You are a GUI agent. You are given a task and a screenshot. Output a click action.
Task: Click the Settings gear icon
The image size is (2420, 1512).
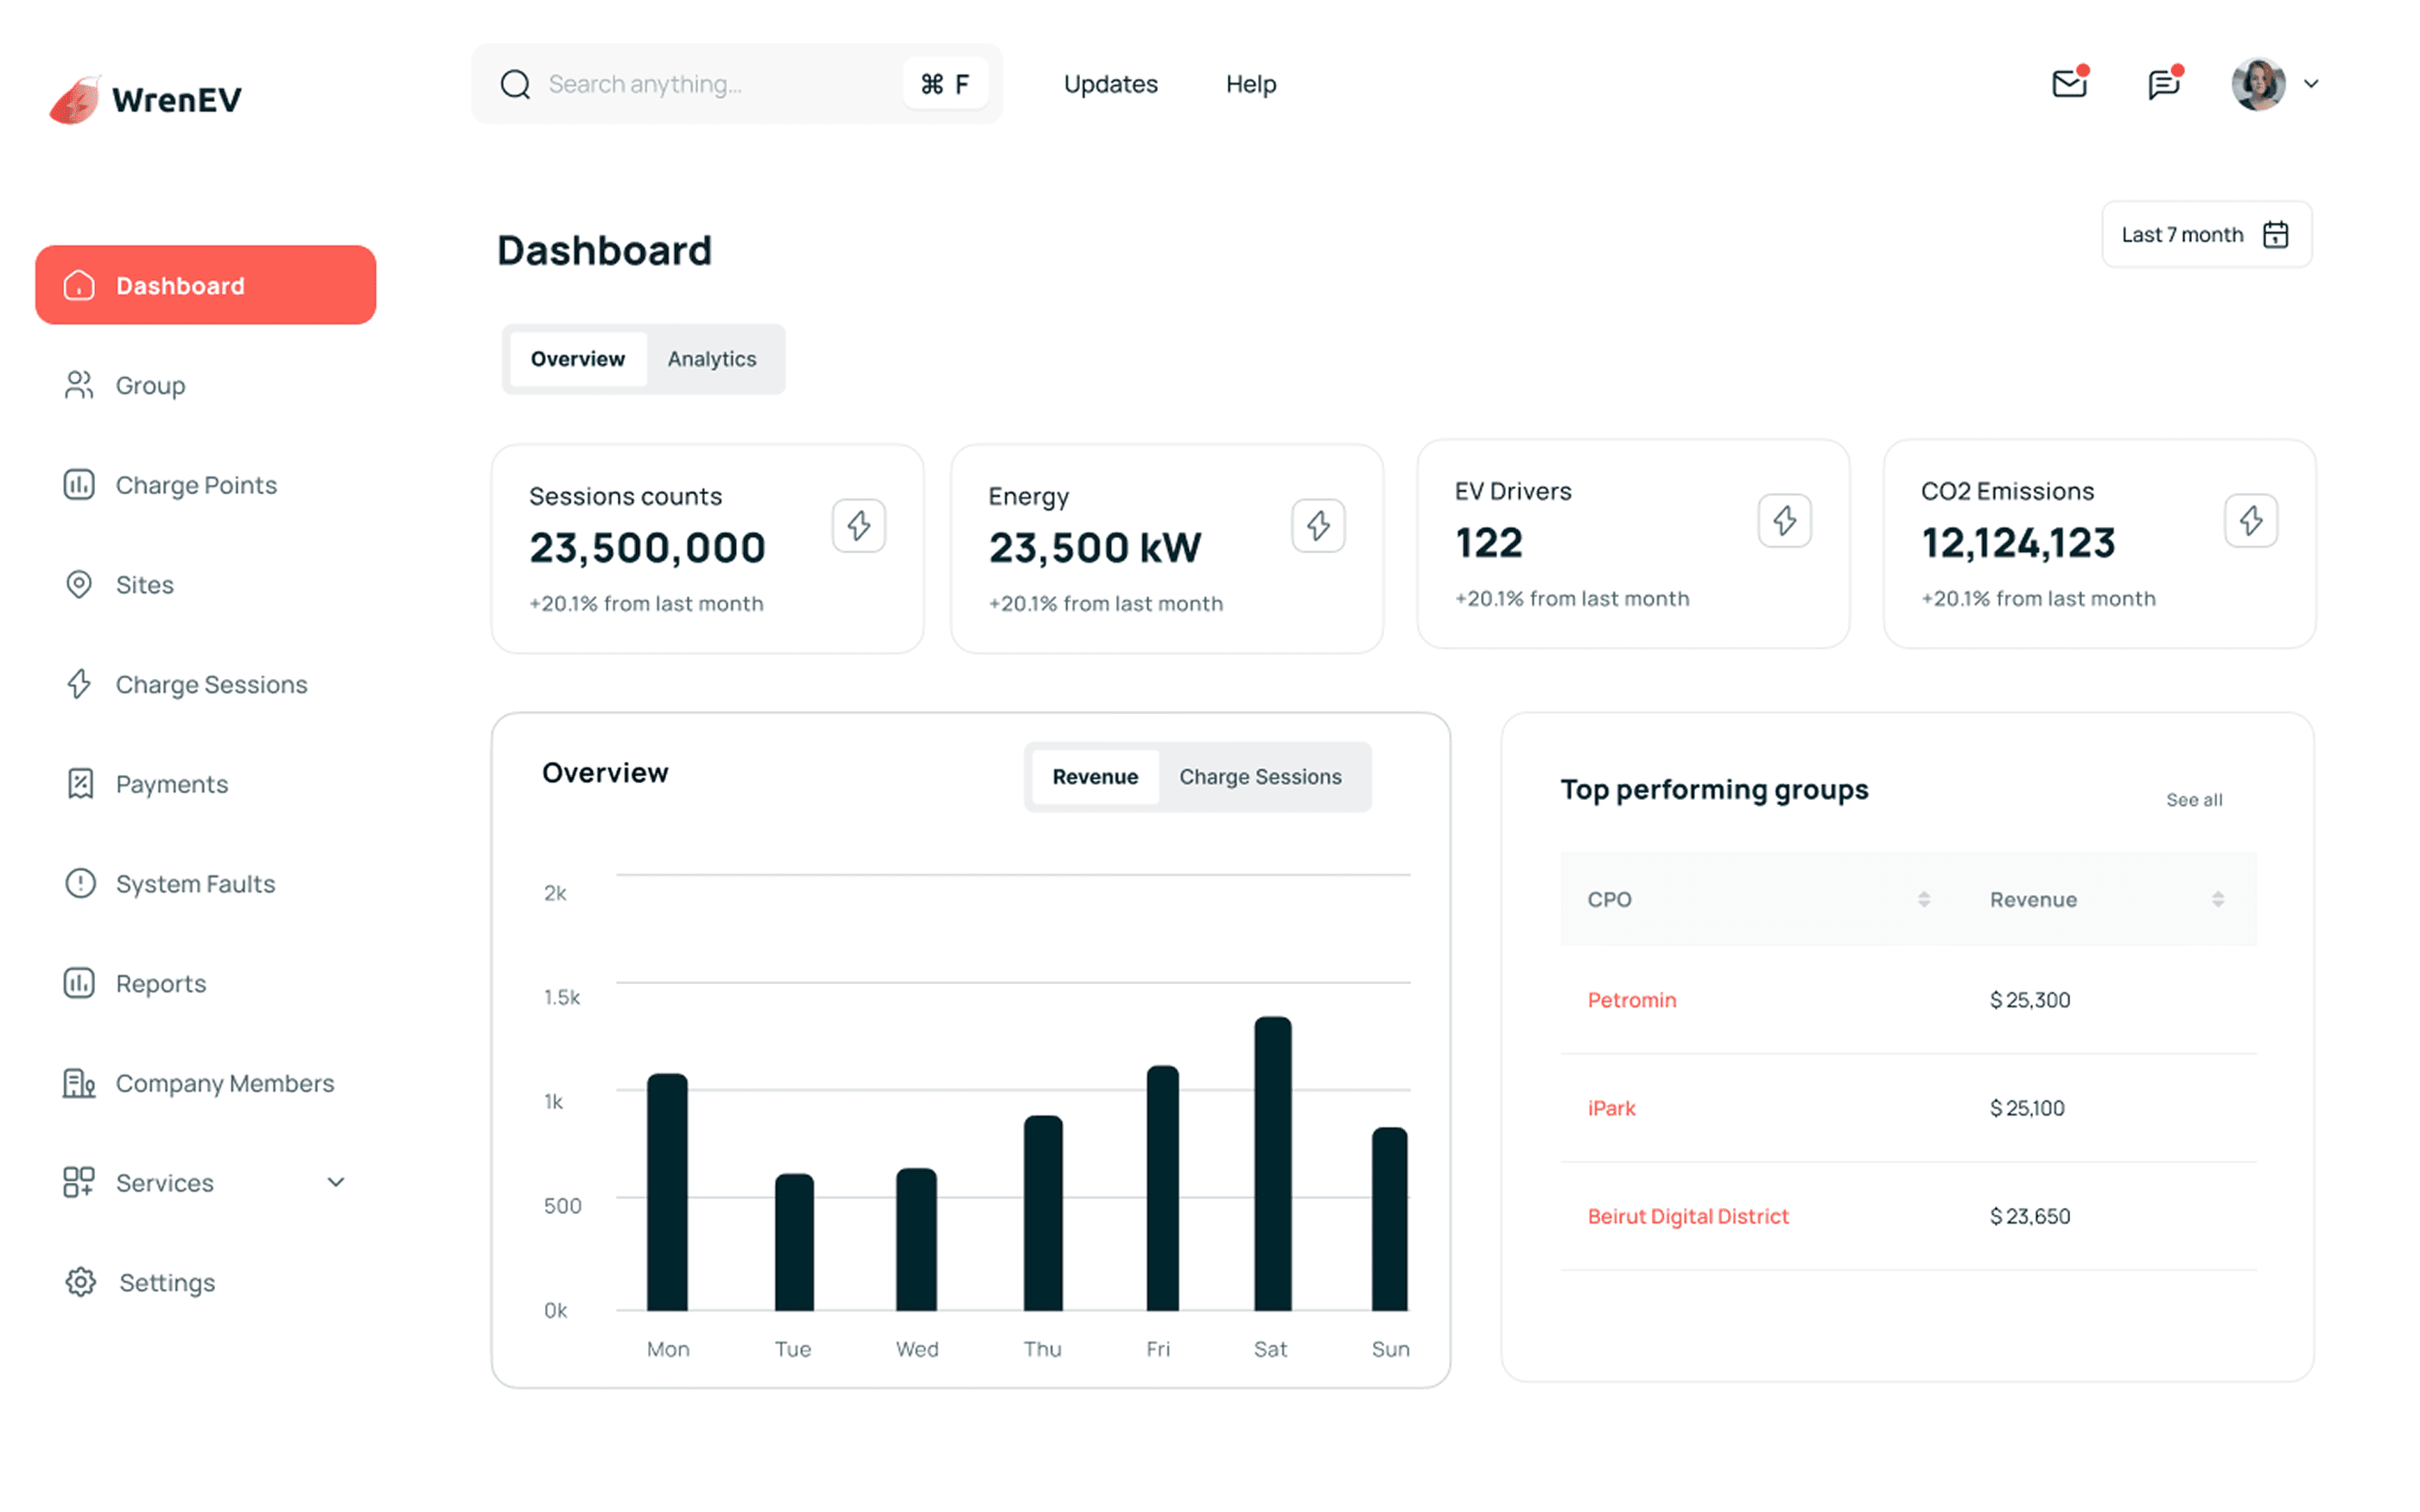click(80, 1282)
